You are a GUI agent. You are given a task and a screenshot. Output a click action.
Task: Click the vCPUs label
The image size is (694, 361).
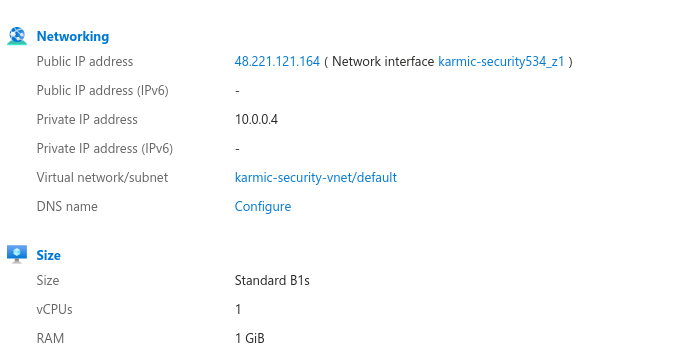[x=54, y=309]
